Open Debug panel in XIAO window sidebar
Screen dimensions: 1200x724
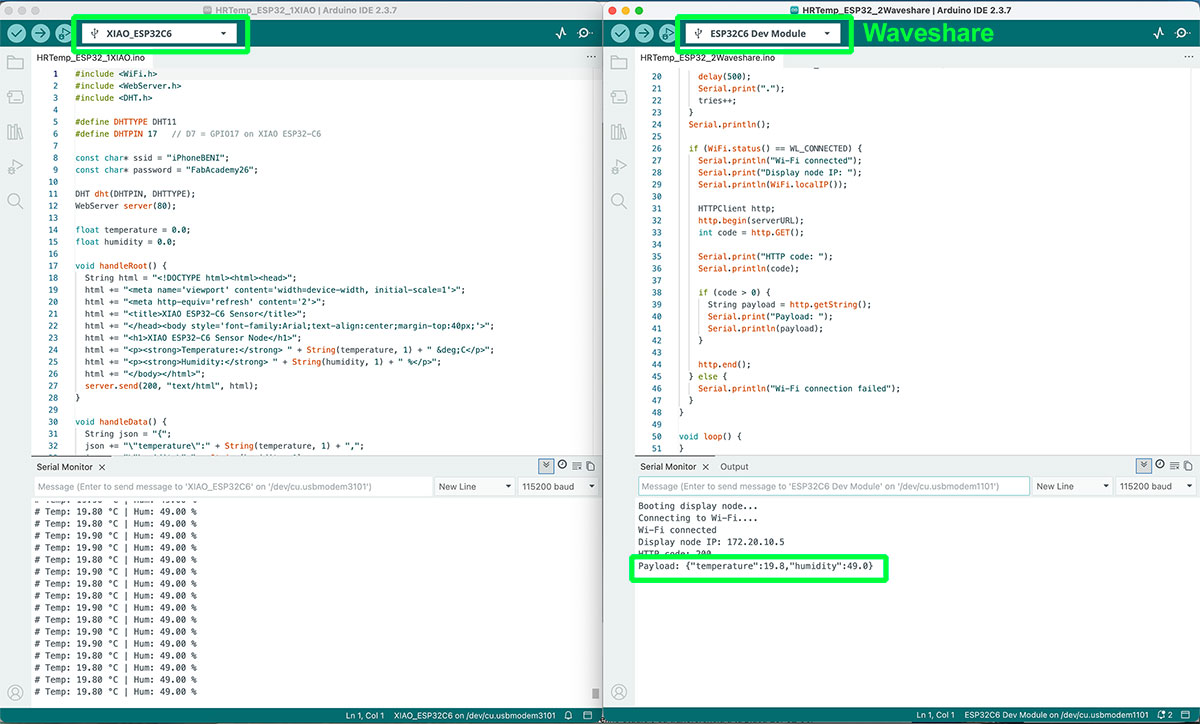click(15, 166)
